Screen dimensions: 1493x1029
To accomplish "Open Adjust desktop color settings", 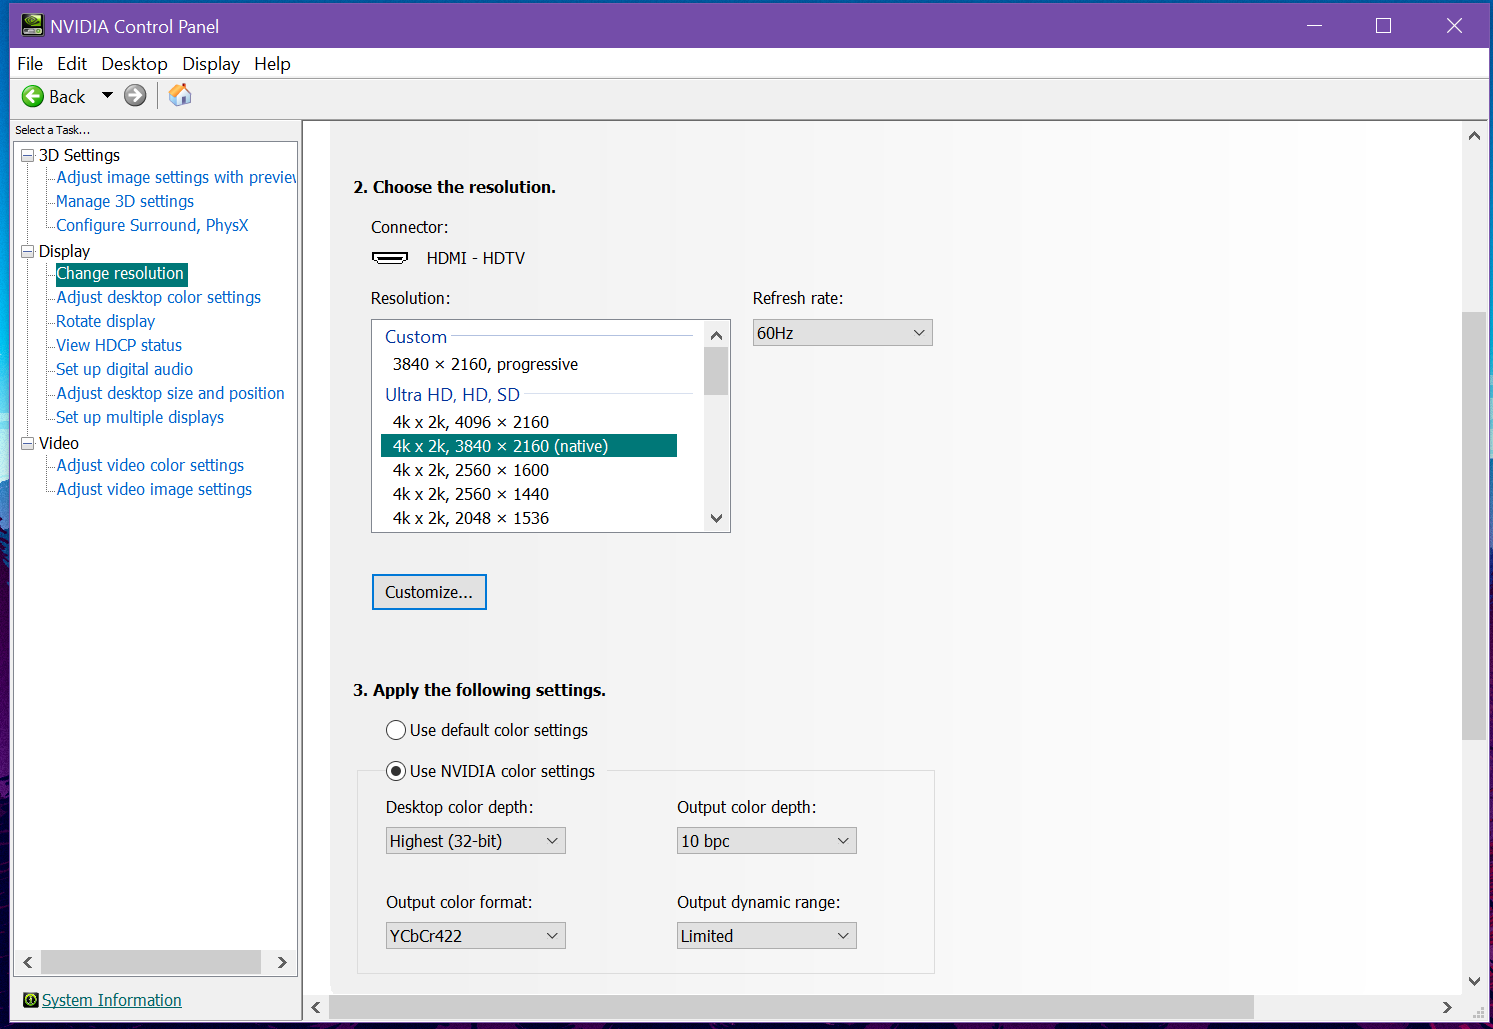I will point(158,297).
